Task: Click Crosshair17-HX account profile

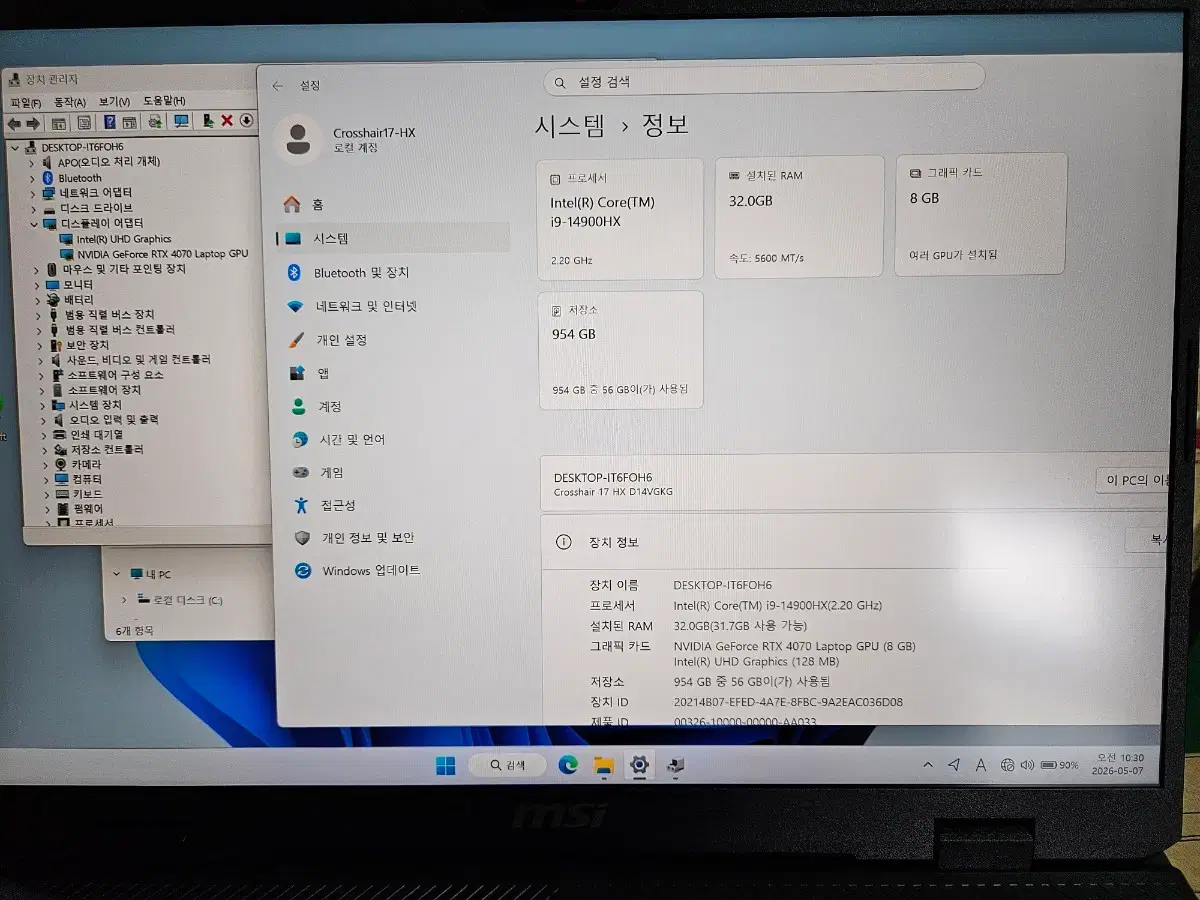Action: [346, 139]
